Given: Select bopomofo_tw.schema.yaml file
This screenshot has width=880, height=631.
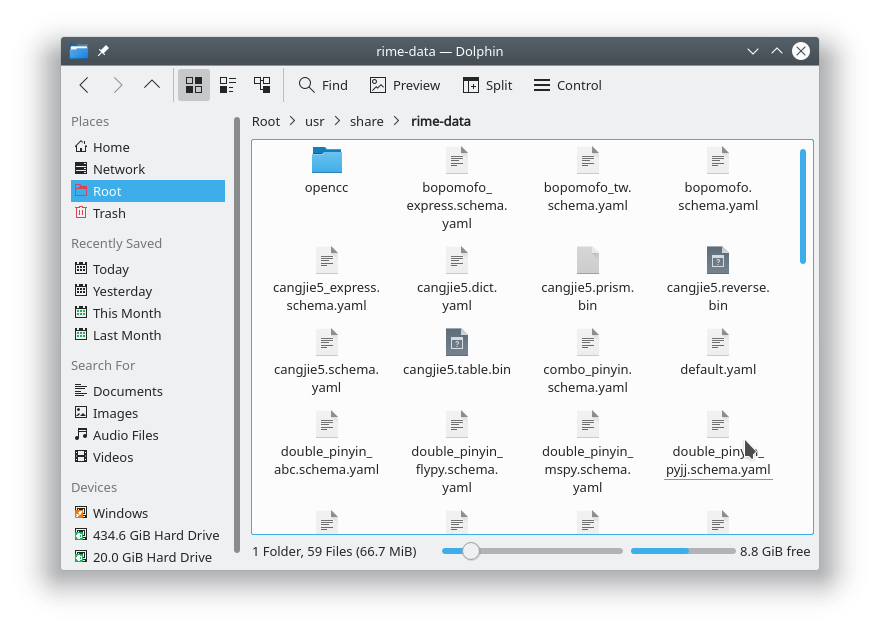Looking at the screenshot, I should click(588, 179).
